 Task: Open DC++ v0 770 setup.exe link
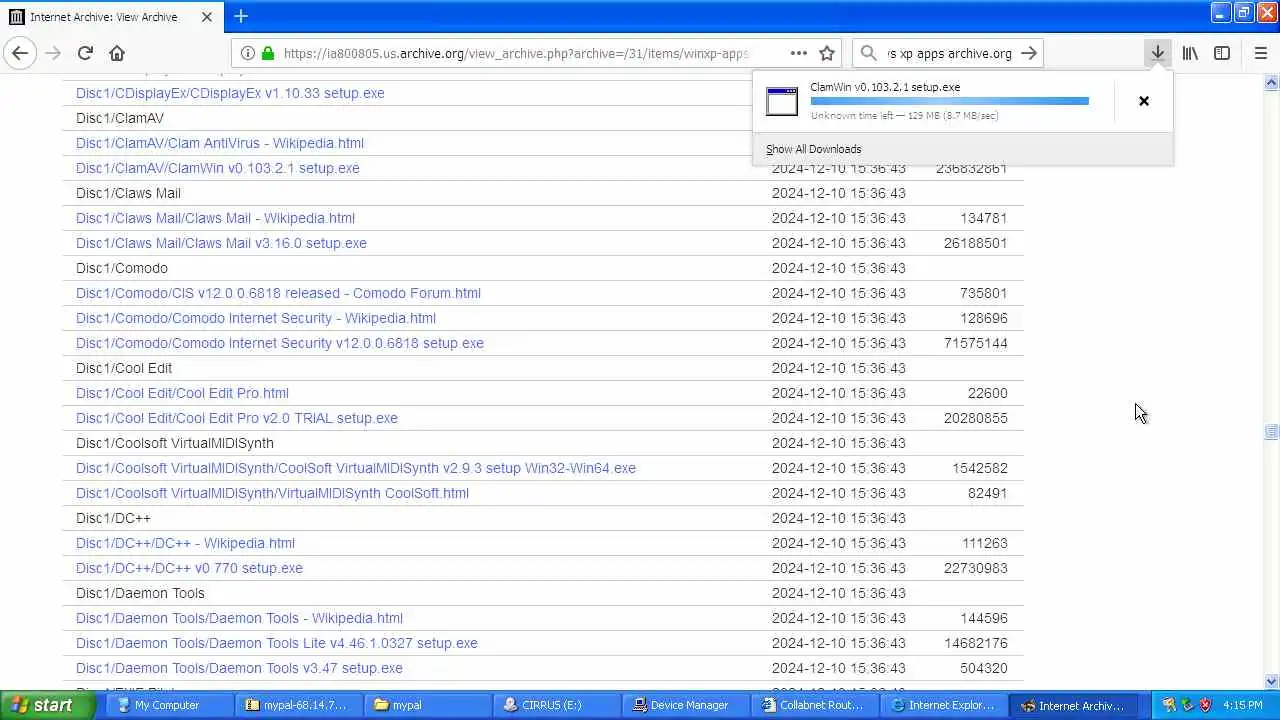(189, 568)
